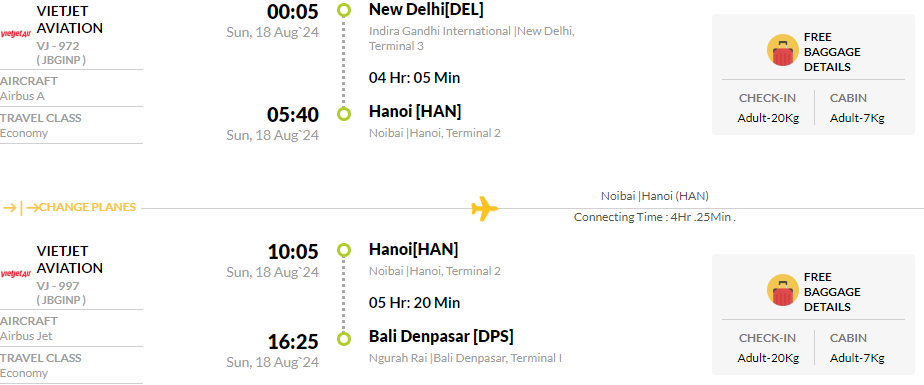
Task: Click the change planes arrow icon
Action: (x=21, y=208)
